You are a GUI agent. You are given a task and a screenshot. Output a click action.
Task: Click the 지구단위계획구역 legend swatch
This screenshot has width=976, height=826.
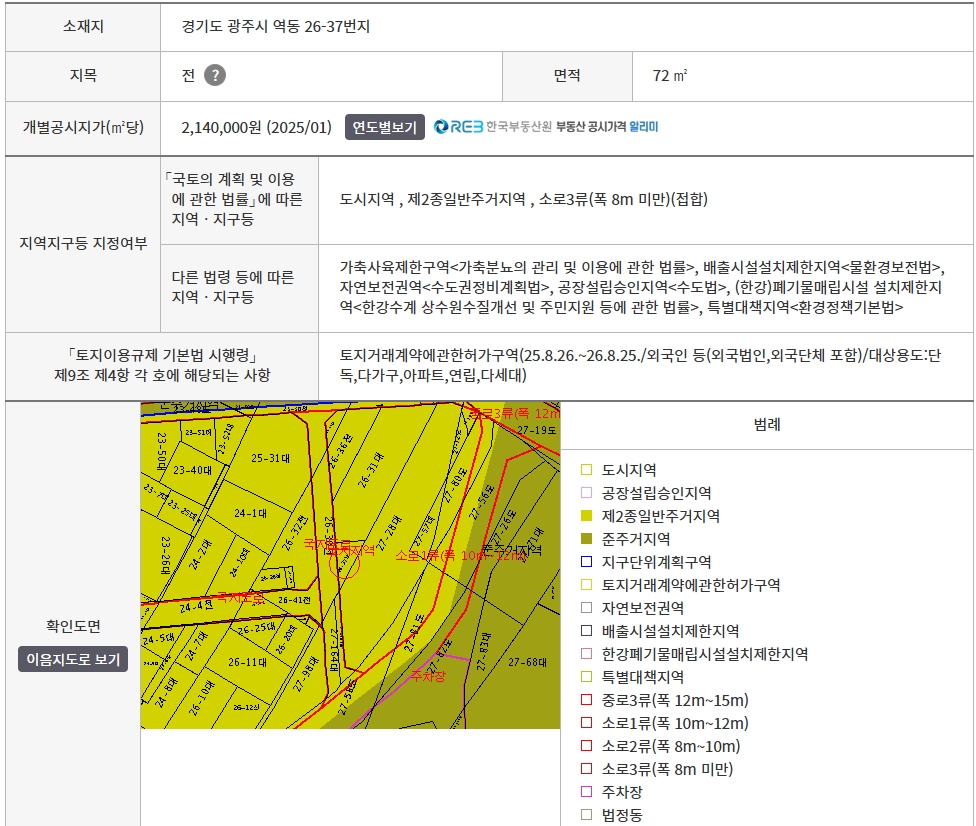(586, 561)
